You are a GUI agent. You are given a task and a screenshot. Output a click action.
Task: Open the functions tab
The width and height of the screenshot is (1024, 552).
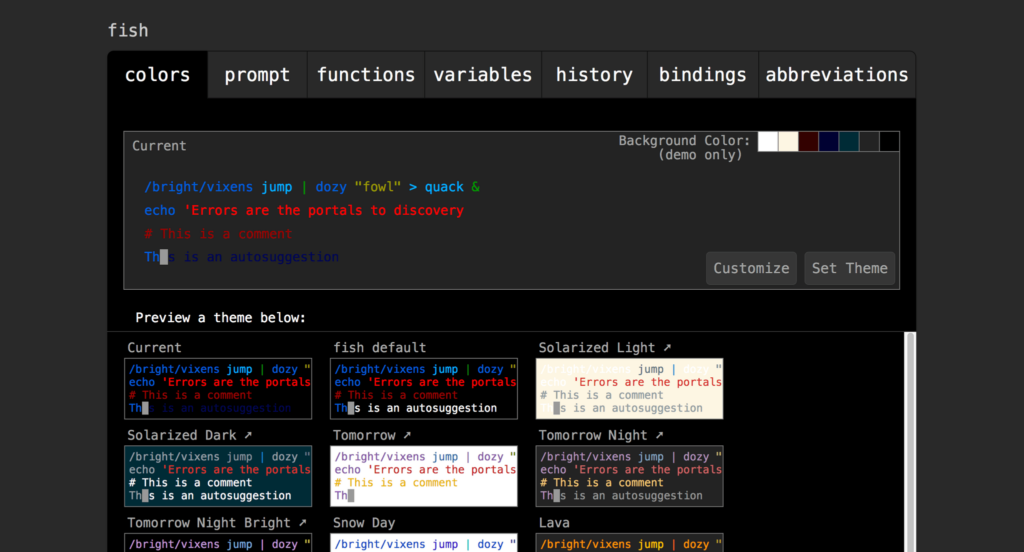pyautogui.click(x=366, y=75)
